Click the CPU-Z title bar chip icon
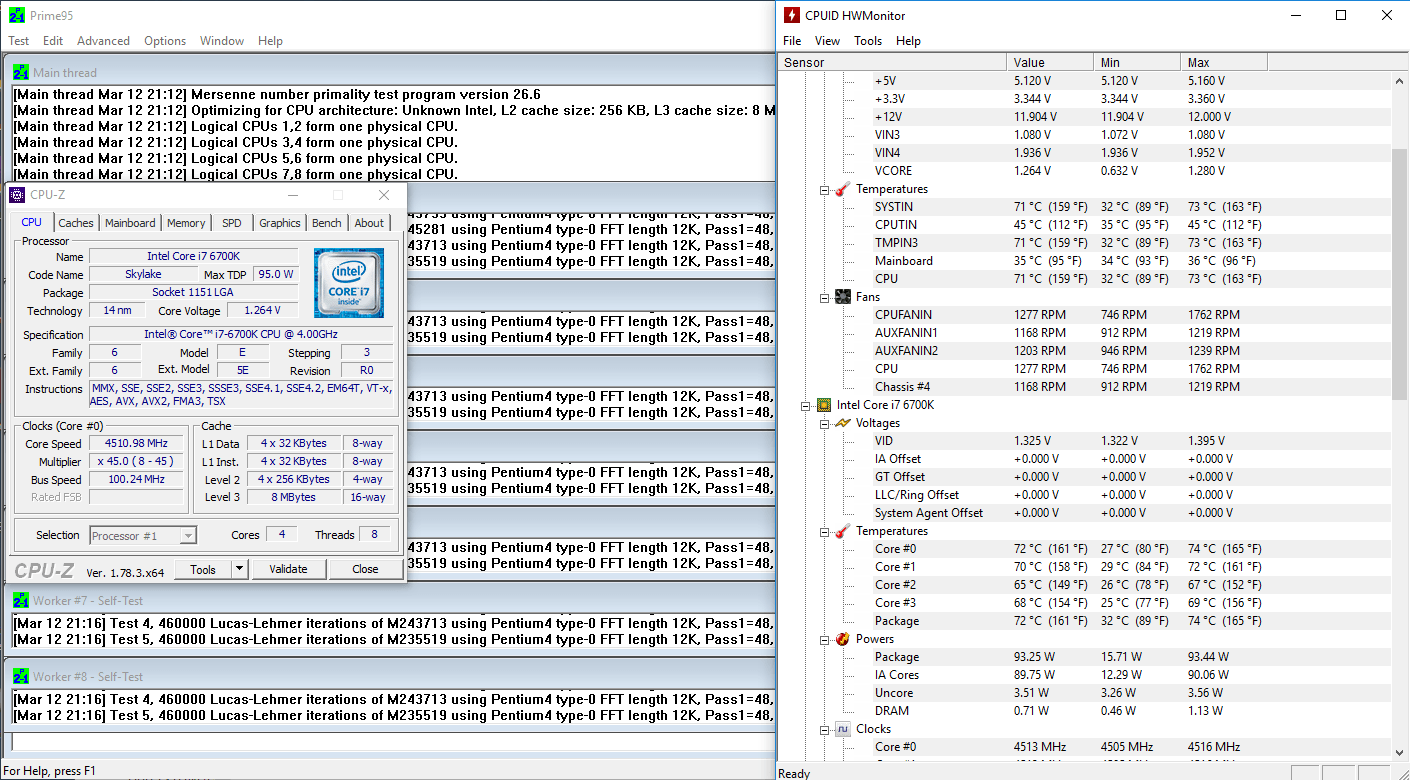The image size is (1410, 780). pos(18,195)
